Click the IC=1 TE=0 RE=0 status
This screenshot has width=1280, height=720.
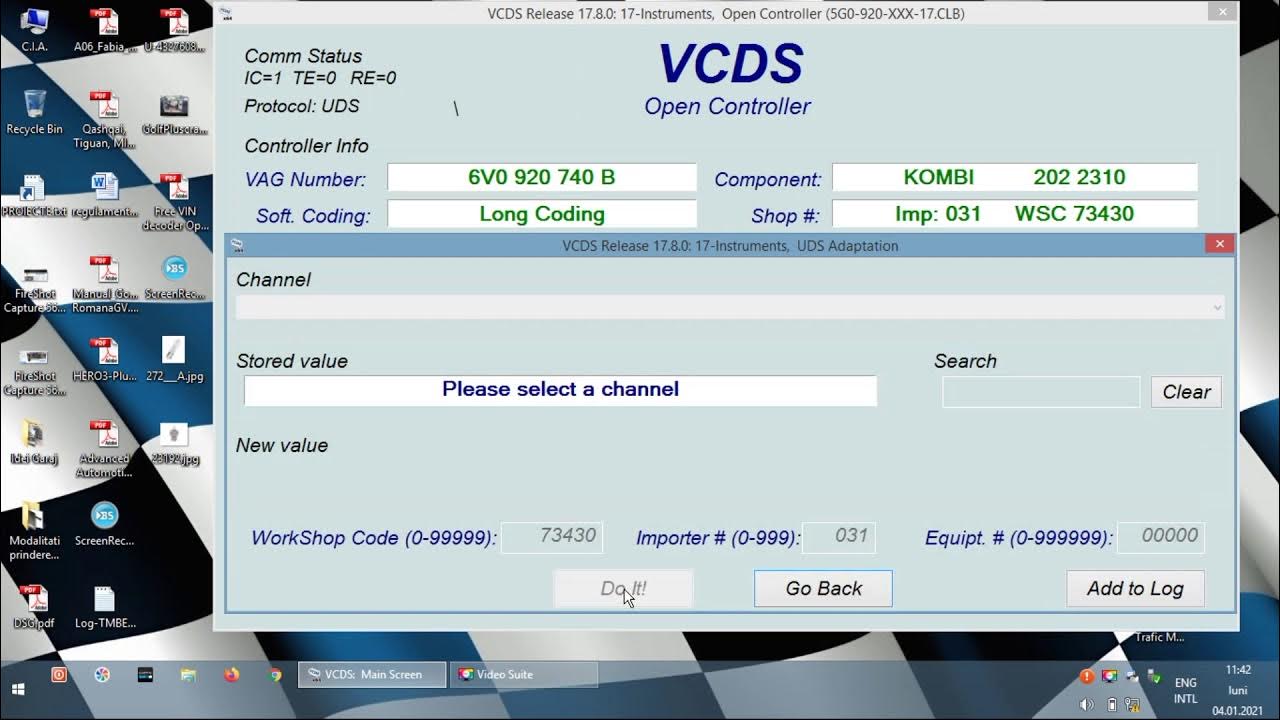320,78
